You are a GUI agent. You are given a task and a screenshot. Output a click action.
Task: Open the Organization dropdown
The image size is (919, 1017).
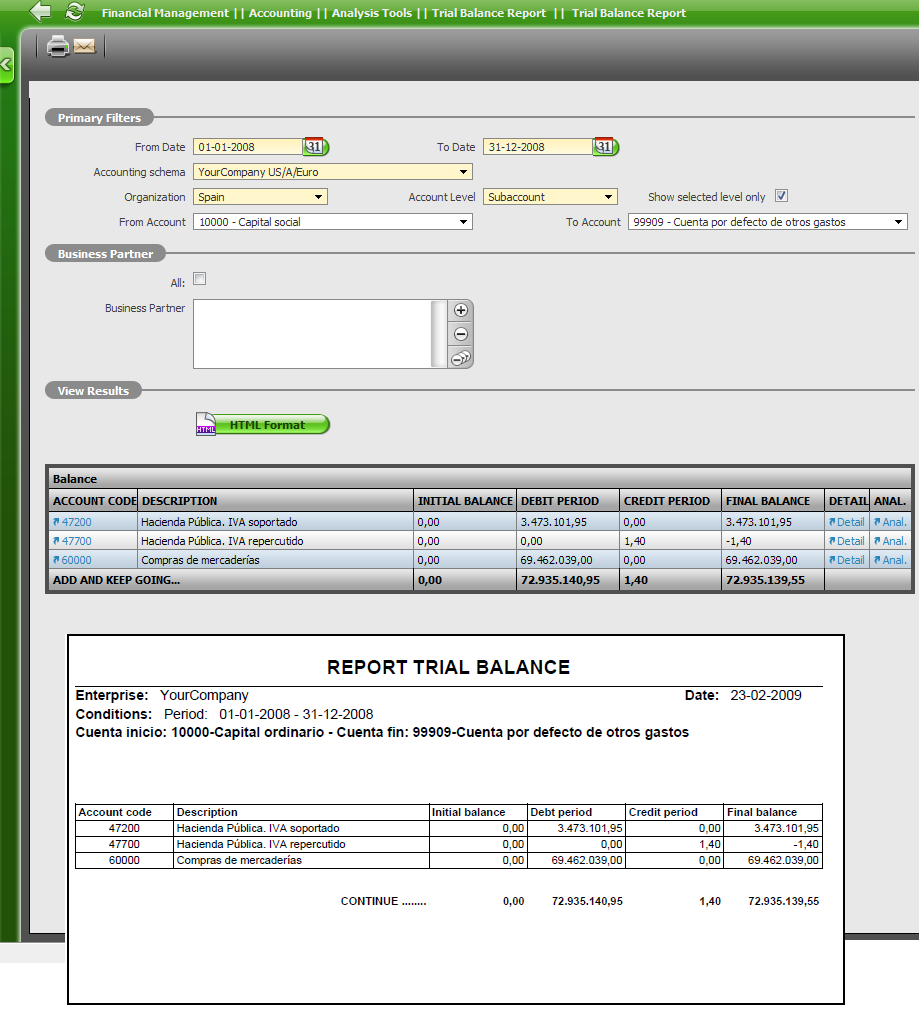260,197
